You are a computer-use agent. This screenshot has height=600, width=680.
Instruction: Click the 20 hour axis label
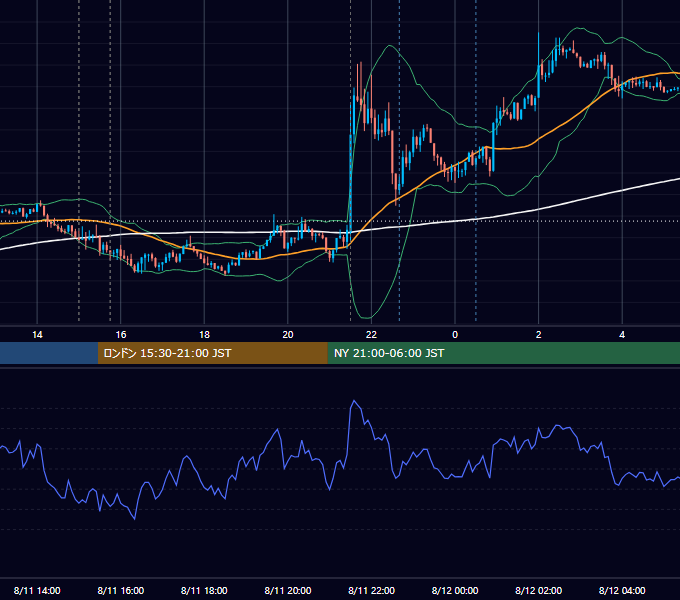pos(288,335)
